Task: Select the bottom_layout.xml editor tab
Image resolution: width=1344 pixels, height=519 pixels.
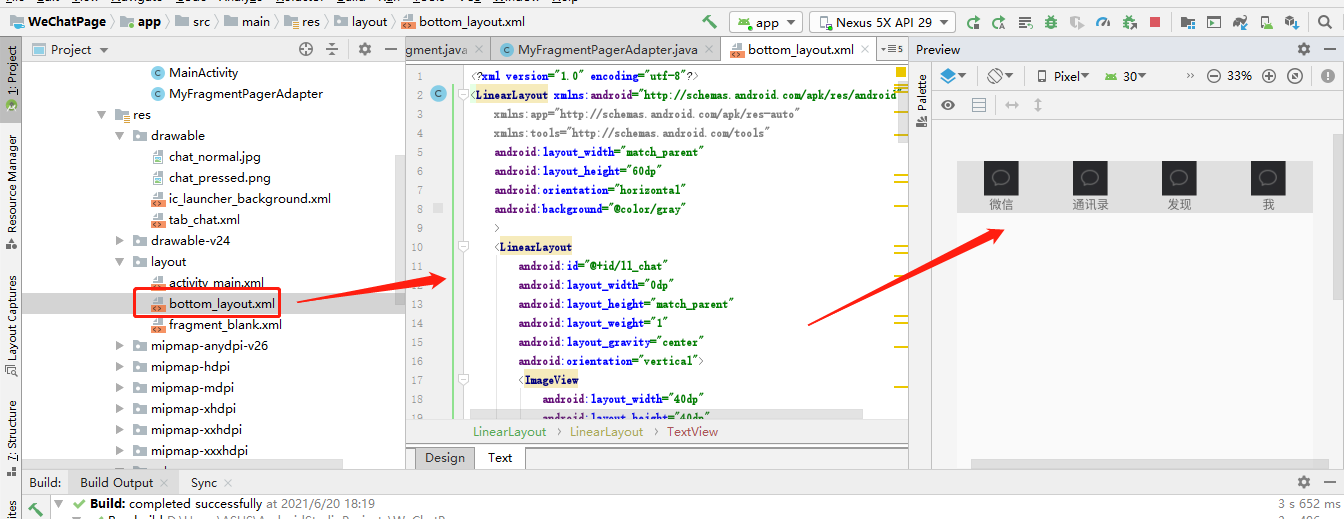Action: pos(800,49)
